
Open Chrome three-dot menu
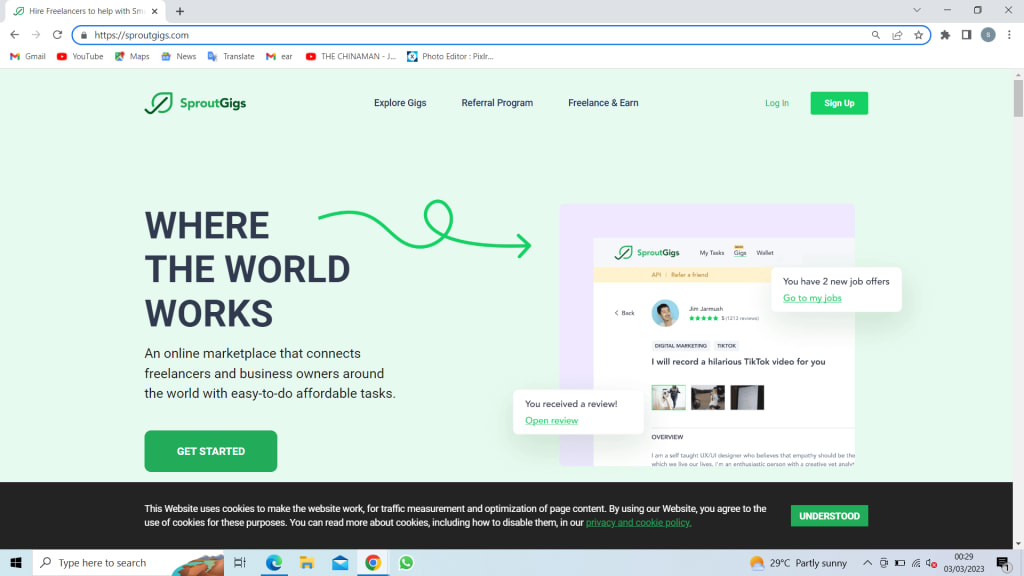tap(1009, 35)
